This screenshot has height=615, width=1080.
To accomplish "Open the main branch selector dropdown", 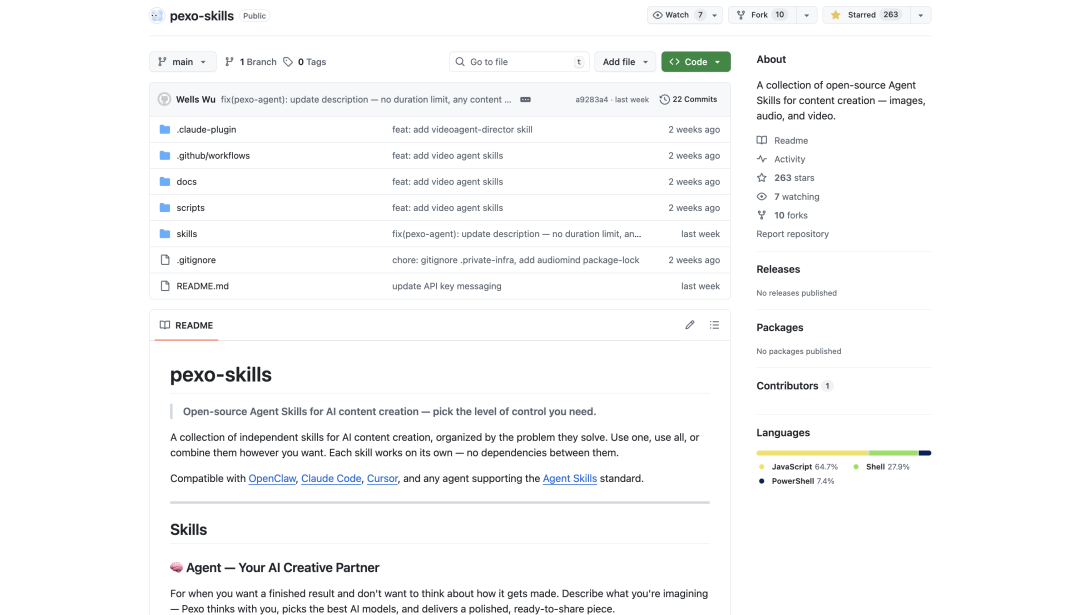I will [x=183, y=62].
